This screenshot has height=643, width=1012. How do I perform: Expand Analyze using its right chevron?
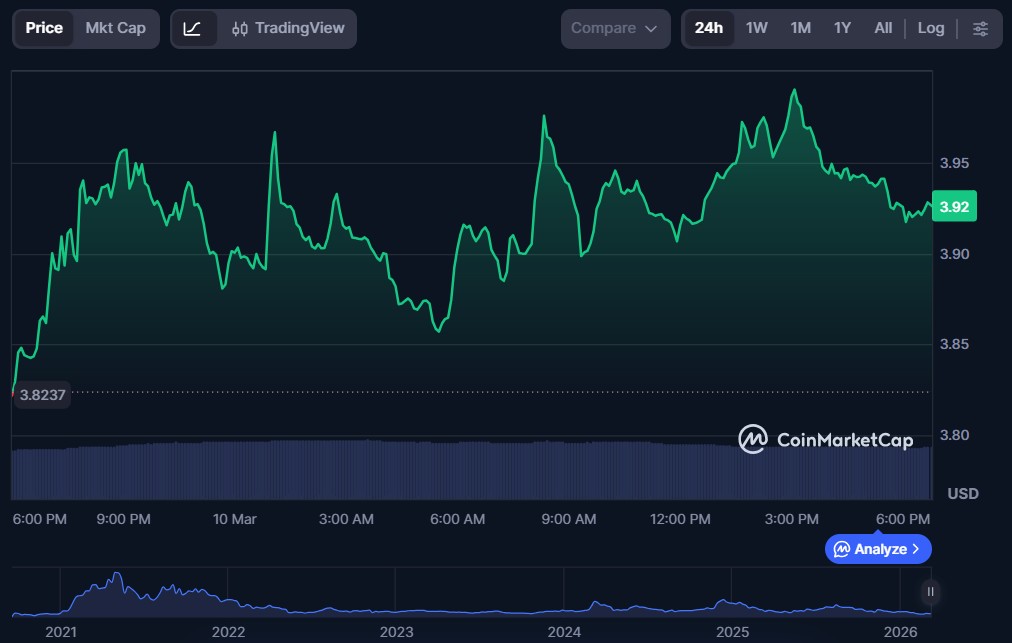tap(916, 549)
